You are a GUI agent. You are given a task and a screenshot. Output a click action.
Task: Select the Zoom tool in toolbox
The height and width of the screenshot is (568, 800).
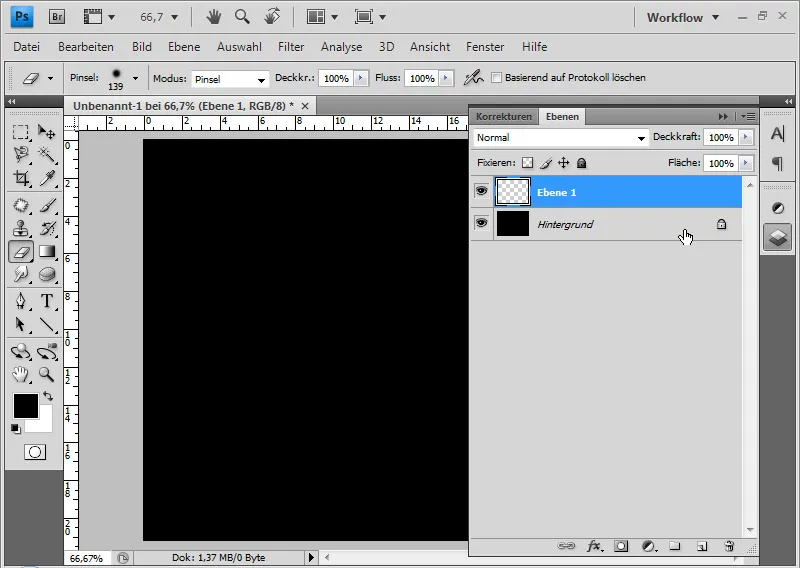(46, 375)
